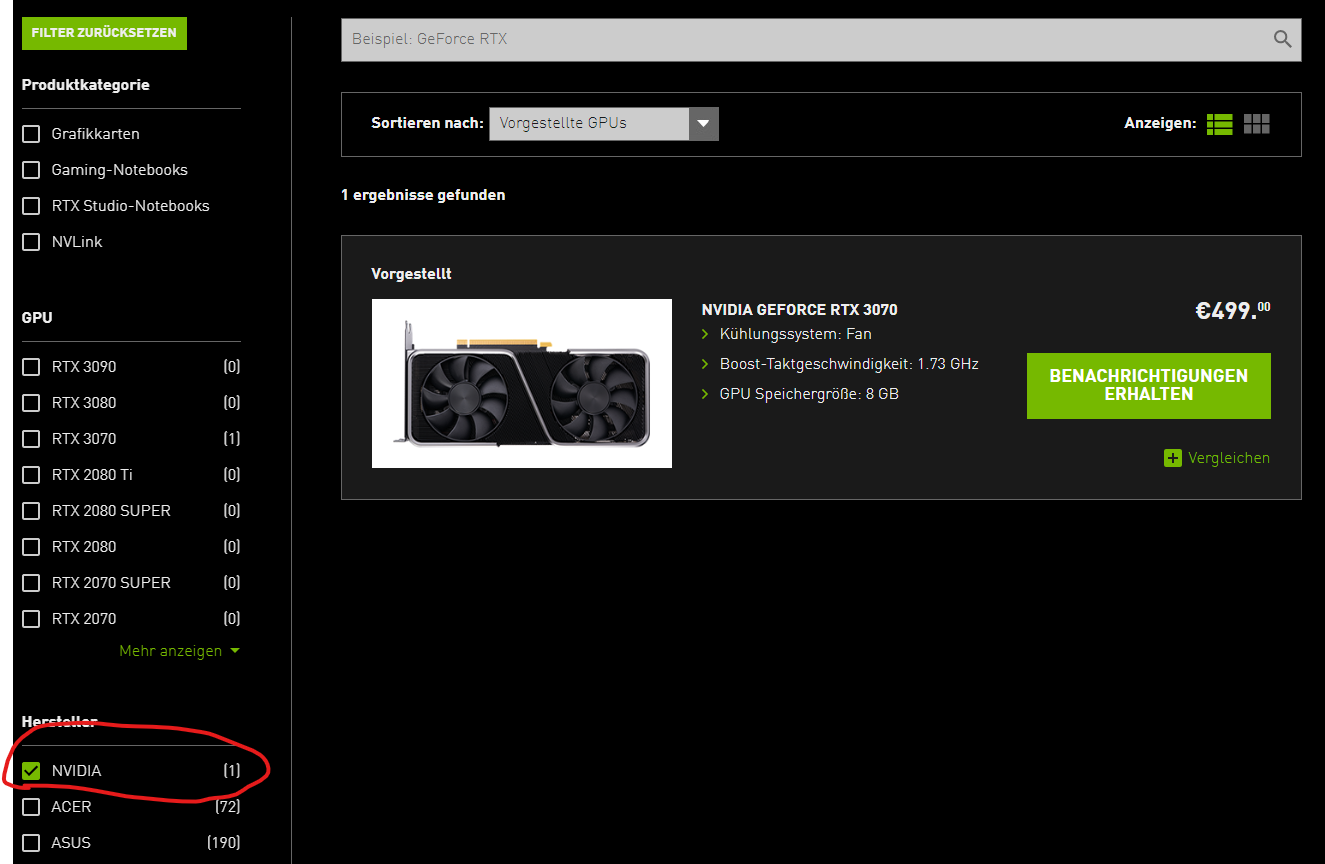Click the ACER count (72)
This screenshot has width=1325, height=864.
tap(228, 807)
